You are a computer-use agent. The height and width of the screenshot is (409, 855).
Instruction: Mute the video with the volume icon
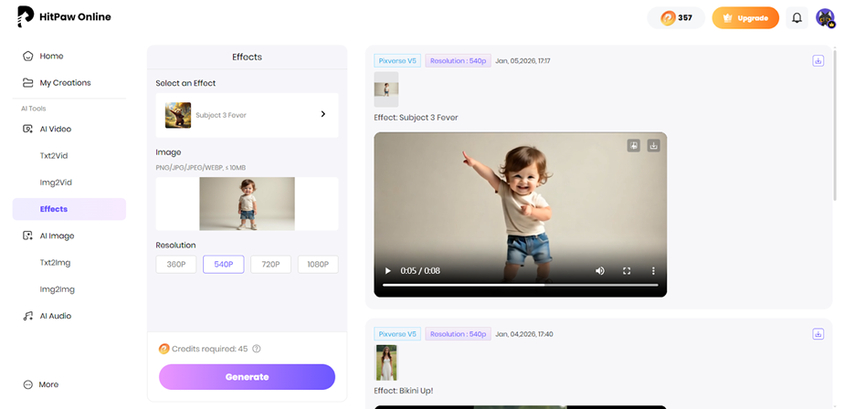pyautogui.click(x=600, y=271)
